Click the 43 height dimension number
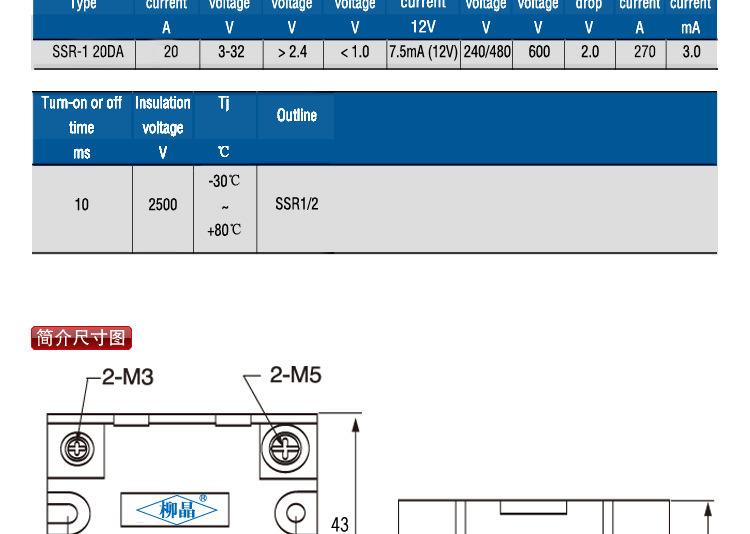Screen dimensions: 750x534 340,523
